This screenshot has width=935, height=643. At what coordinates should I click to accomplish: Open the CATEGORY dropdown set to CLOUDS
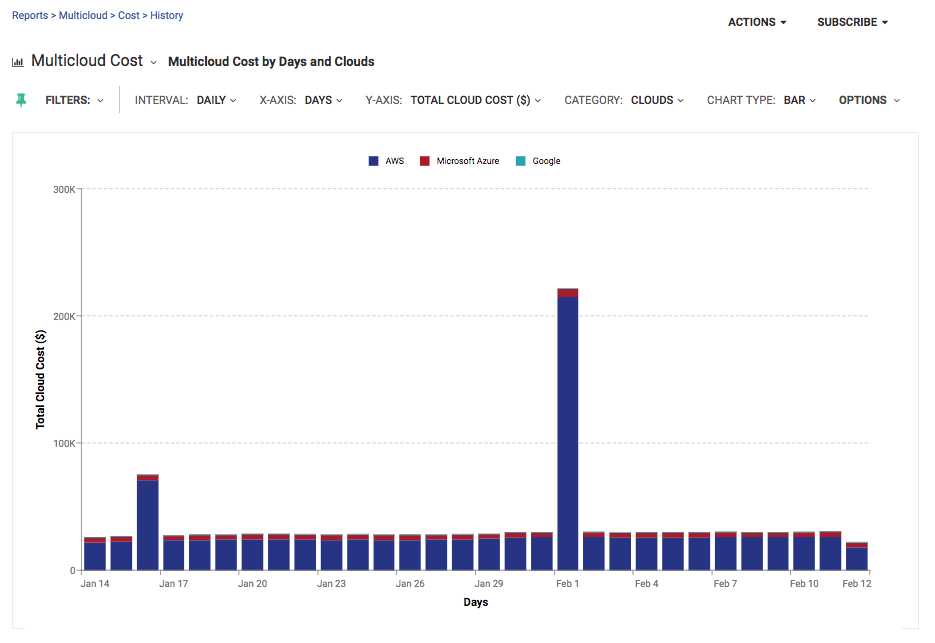pyautogui.click(x=656, y=100)
